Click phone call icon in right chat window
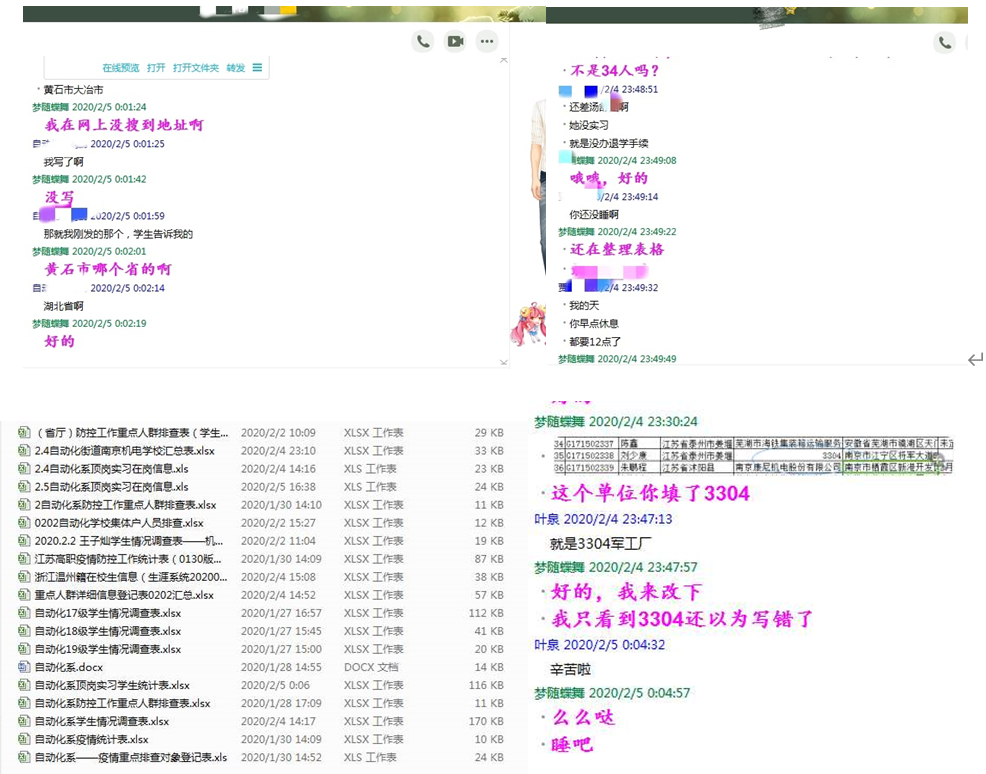 [944, 42]
